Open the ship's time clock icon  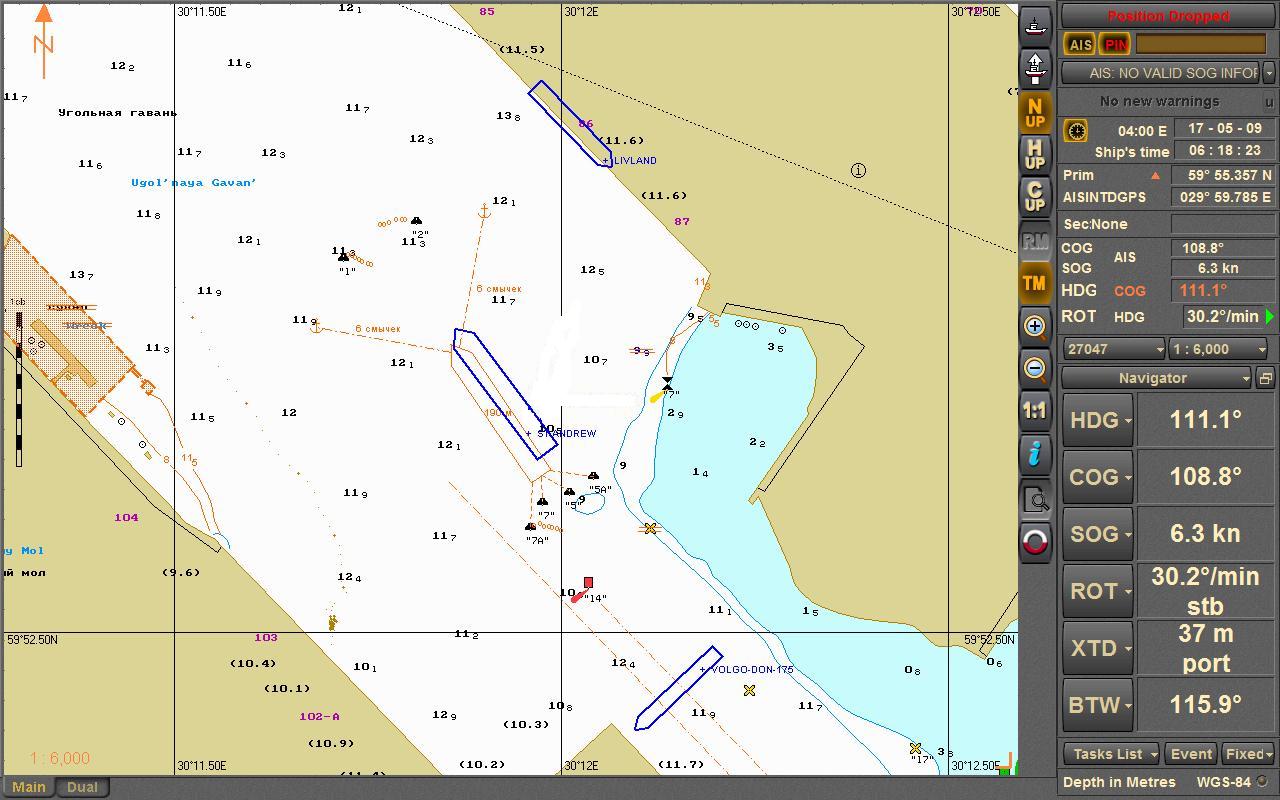click(1076, 131)
